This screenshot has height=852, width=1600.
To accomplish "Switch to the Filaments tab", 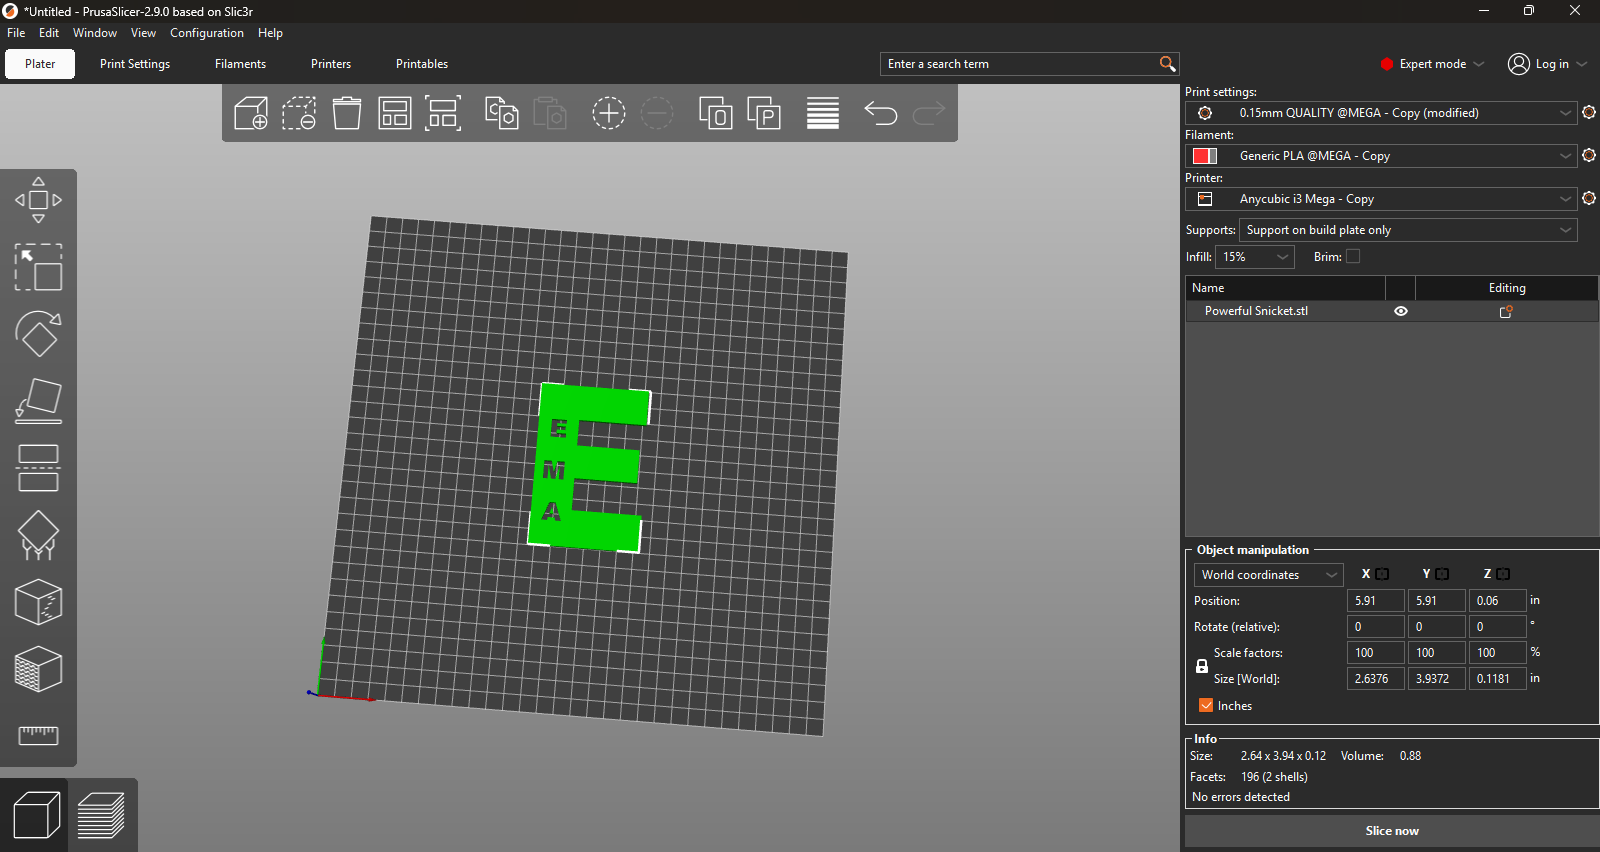I will 240,64.
